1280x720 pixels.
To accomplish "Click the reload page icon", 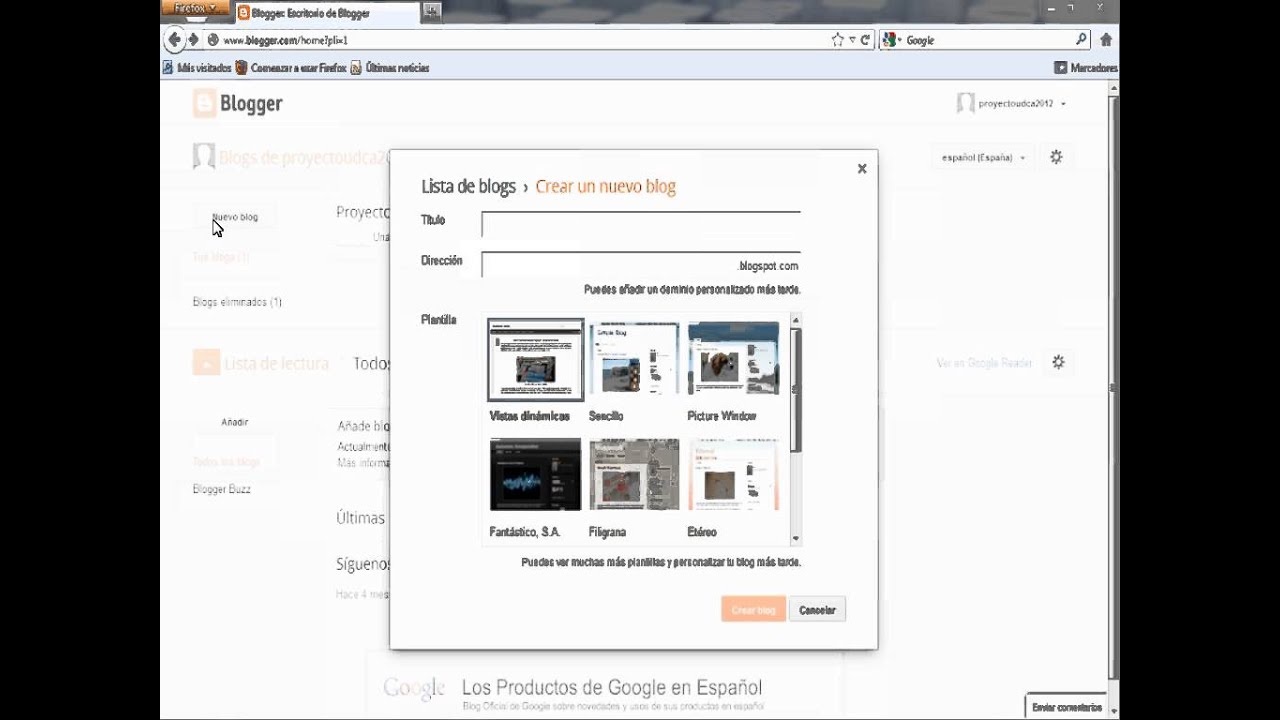I will 864,40.
